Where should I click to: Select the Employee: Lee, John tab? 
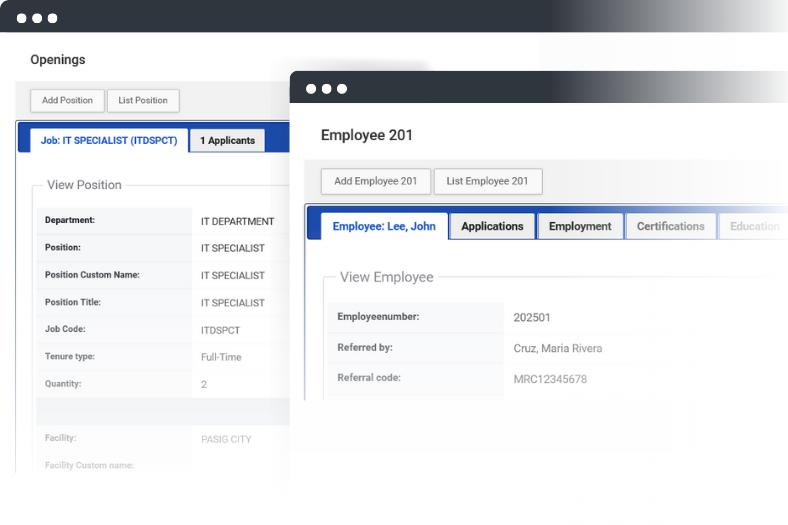click(384, 226)
